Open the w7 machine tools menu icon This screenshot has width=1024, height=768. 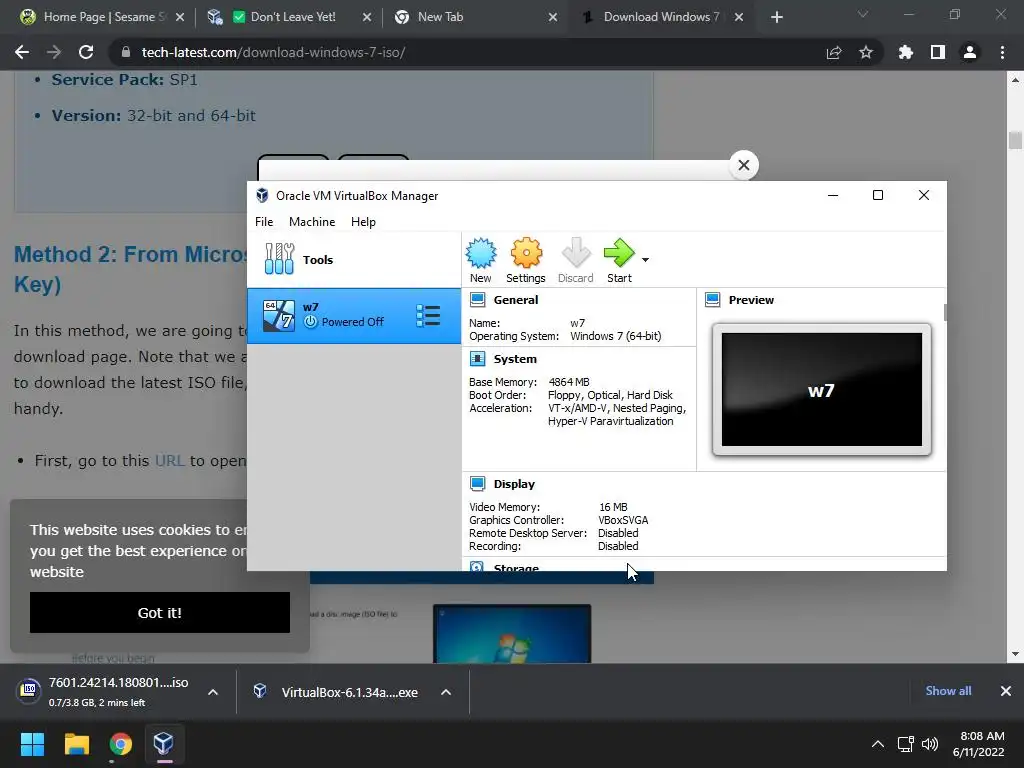pos(428,315)
